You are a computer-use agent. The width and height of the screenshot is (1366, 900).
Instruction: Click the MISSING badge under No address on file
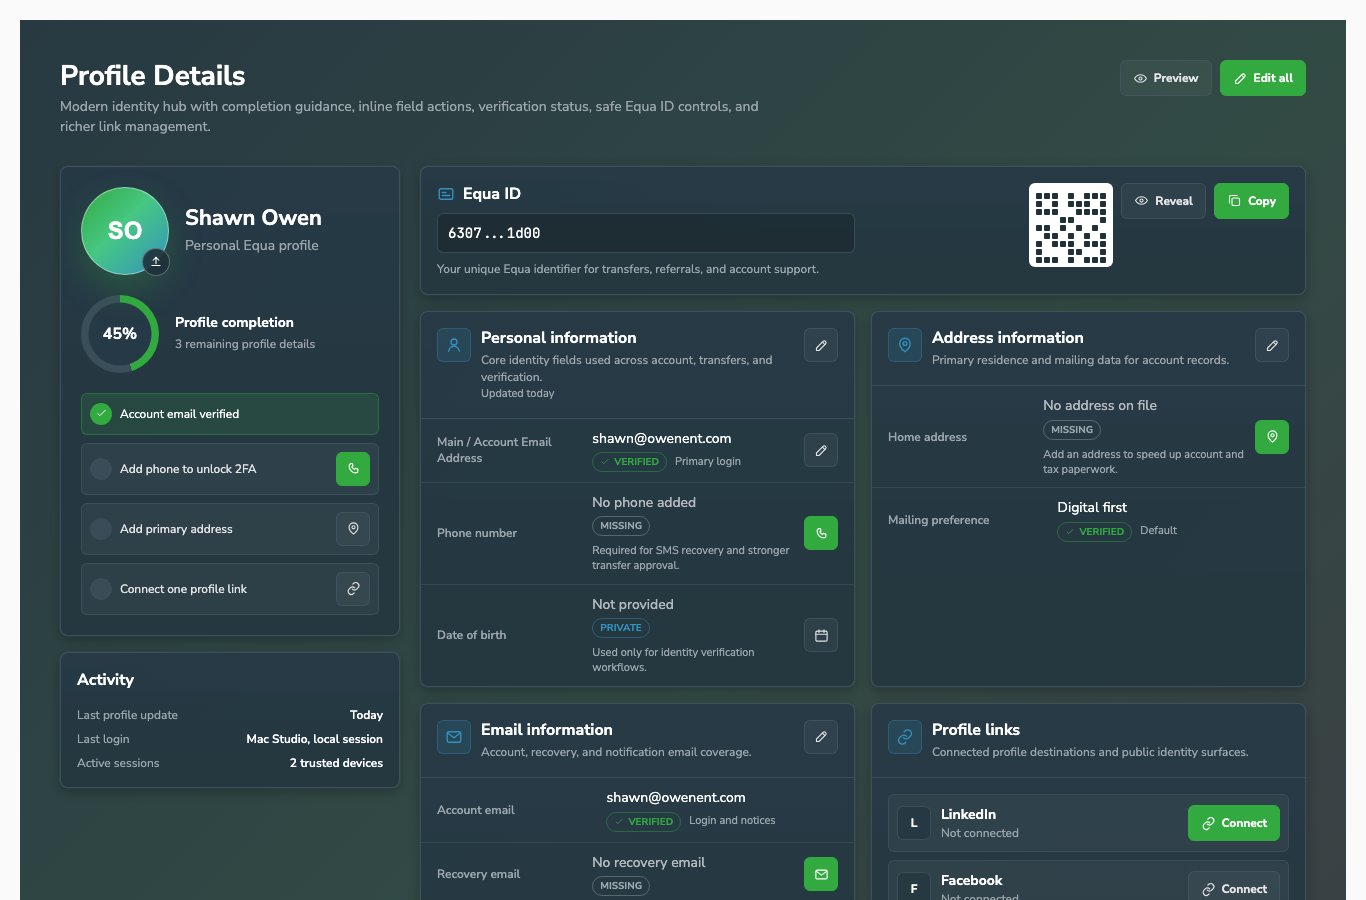[x=1072, y=430]
